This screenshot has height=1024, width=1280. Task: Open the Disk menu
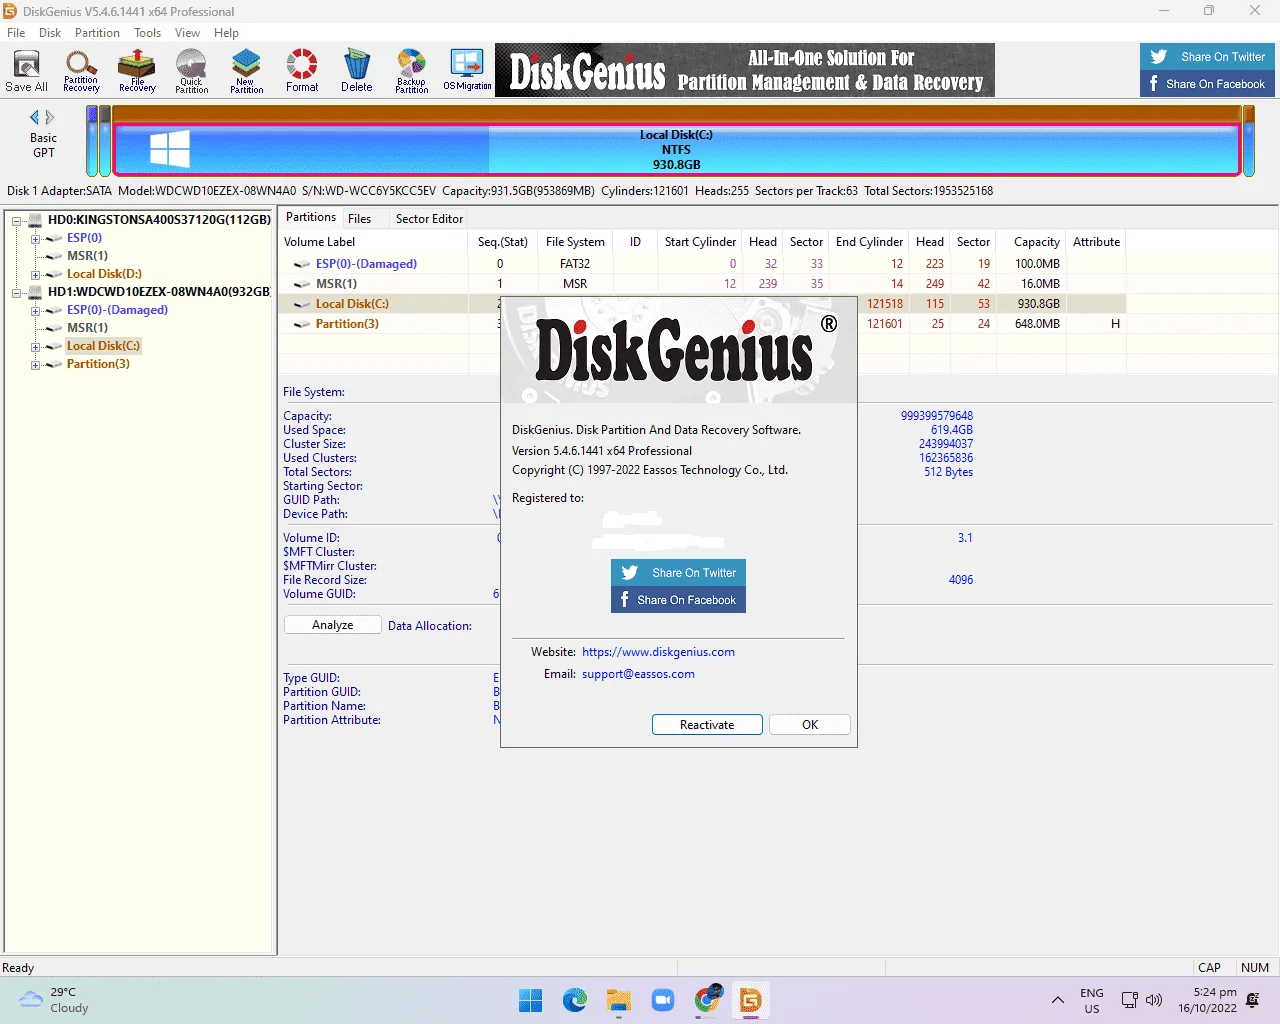(x=50, y=33)
